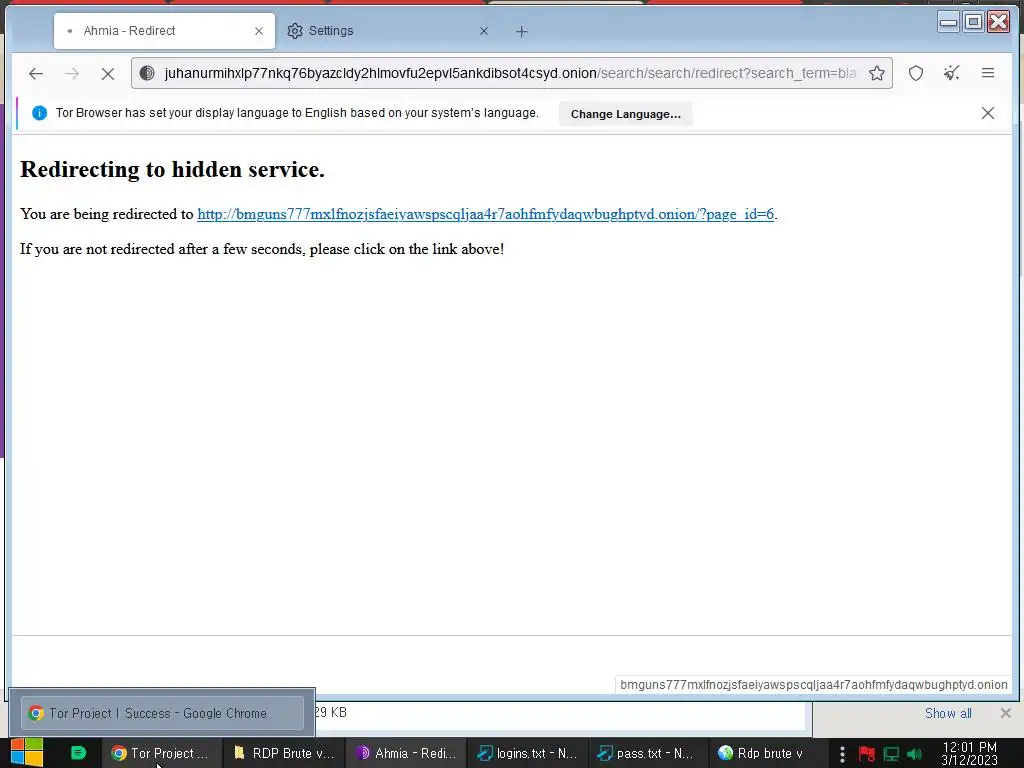Minimize the Tor Browser window
Viewport: 1024px width, 768px height.
(948, 22)
